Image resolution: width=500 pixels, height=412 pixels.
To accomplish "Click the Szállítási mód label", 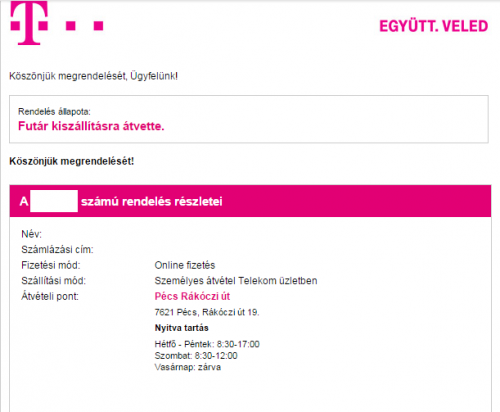I will (53, 281).
